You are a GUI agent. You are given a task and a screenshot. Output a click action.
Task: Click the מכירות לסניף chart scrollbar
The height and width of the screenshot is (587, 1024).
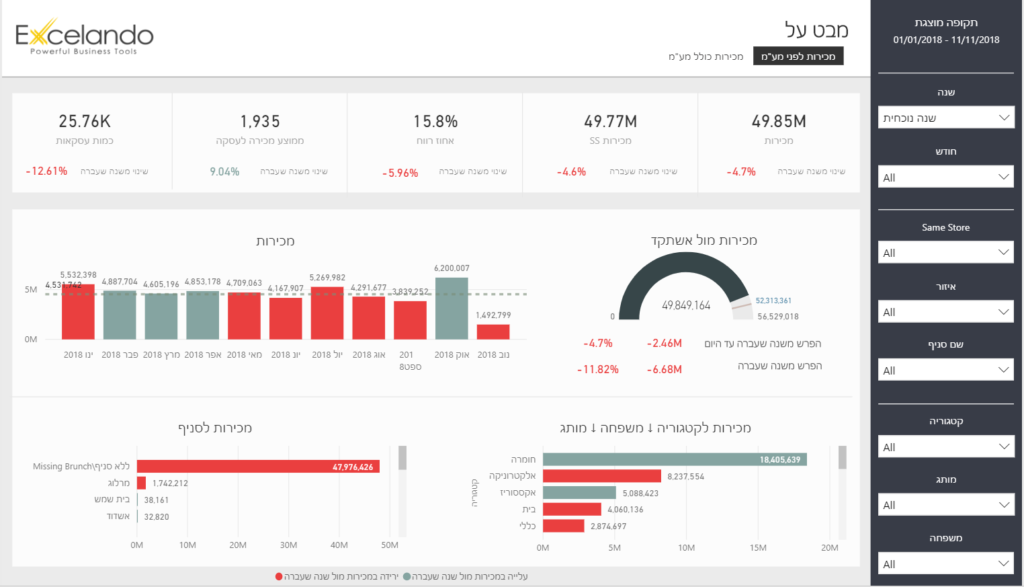click(403, 458)
